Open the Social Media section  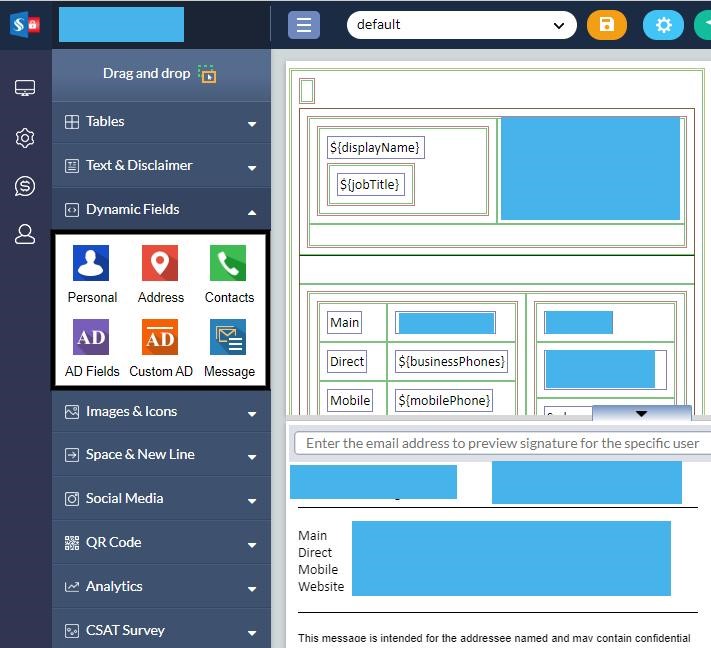(x=161, y=499)
